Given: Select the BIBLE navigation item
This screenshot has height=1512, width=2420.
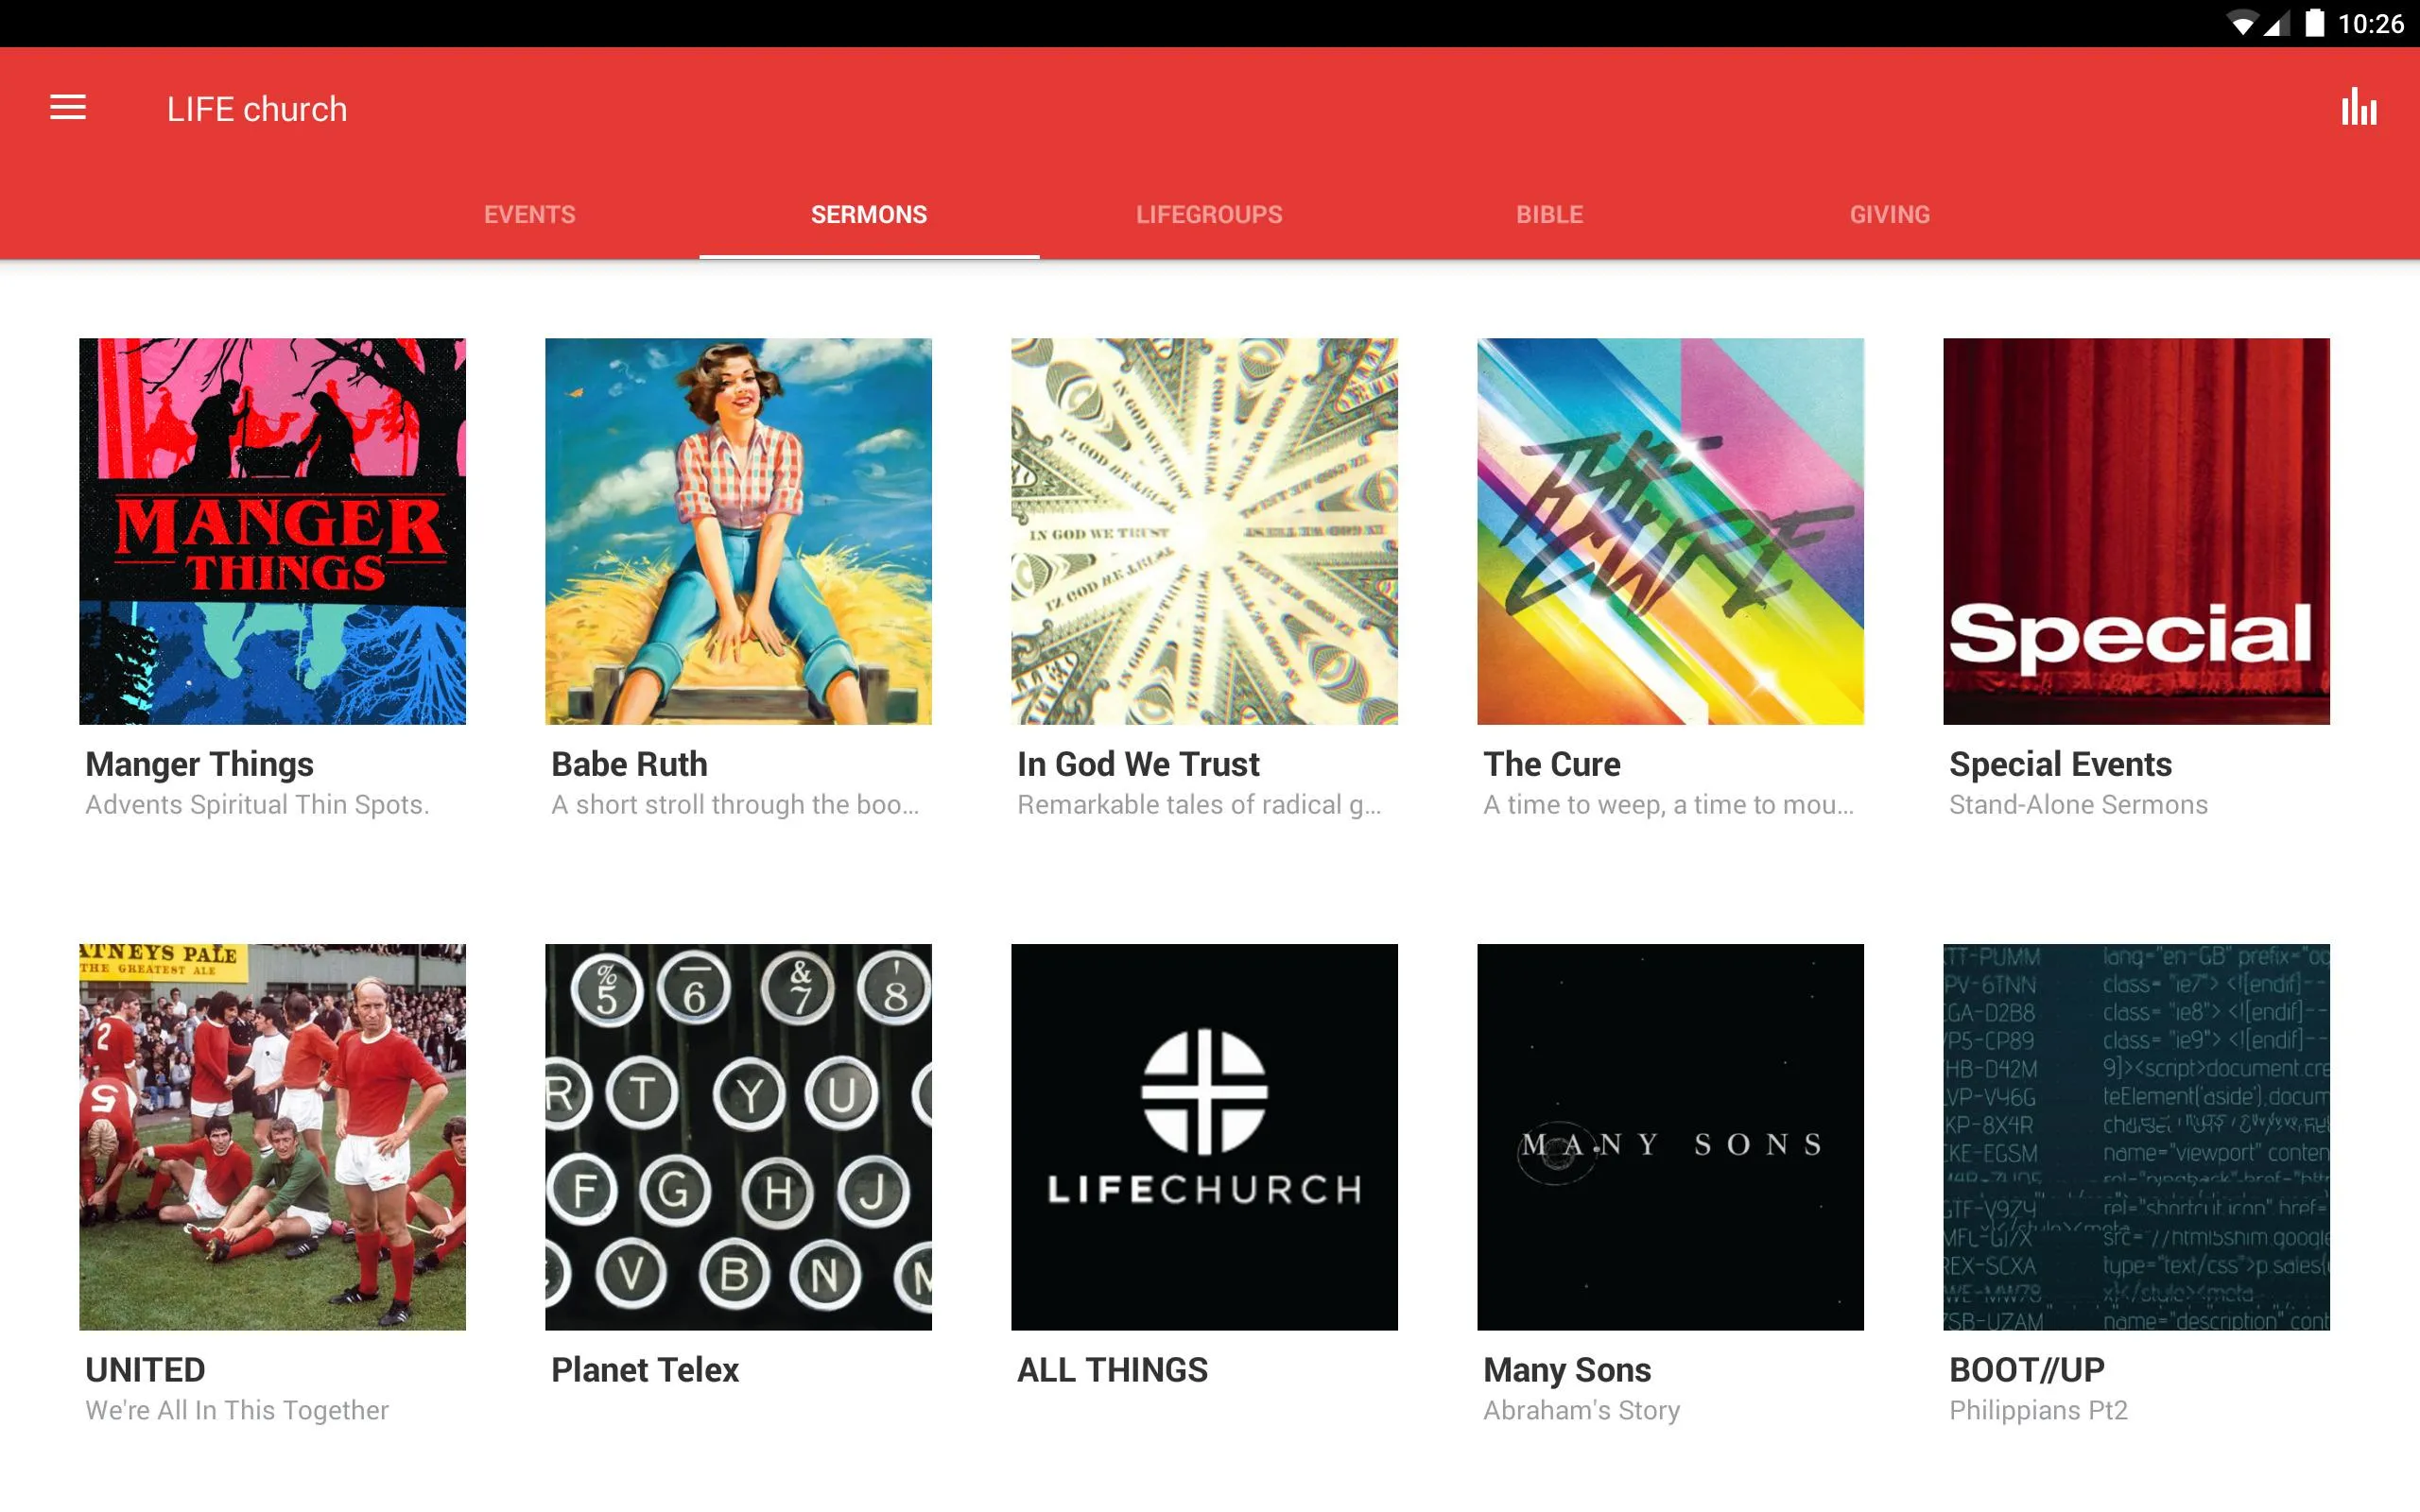Looking at the screenshot, I should [x=1548, y=213].
